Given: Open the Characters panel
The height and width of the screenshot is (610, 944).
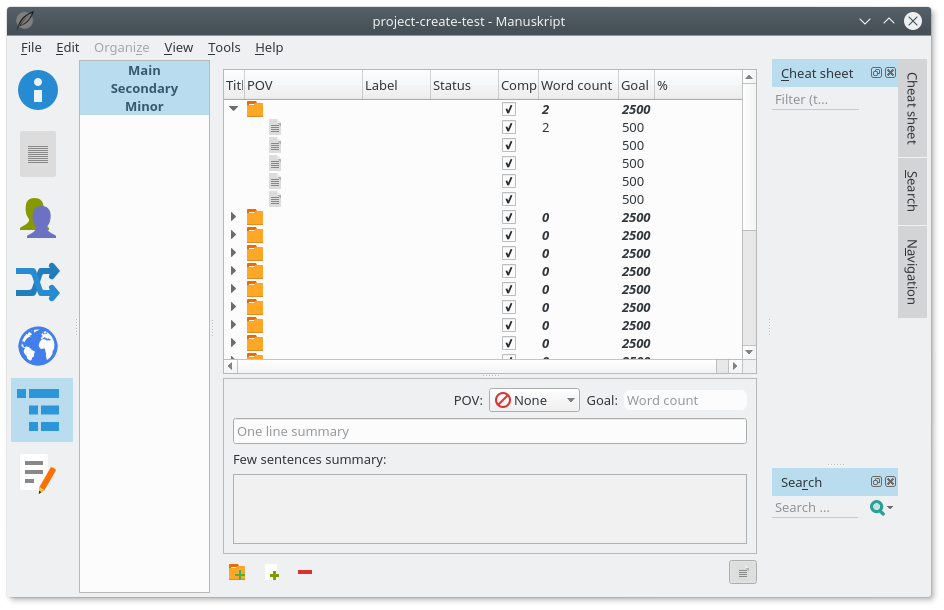Looking at the screenshot, I should (37, 217).
